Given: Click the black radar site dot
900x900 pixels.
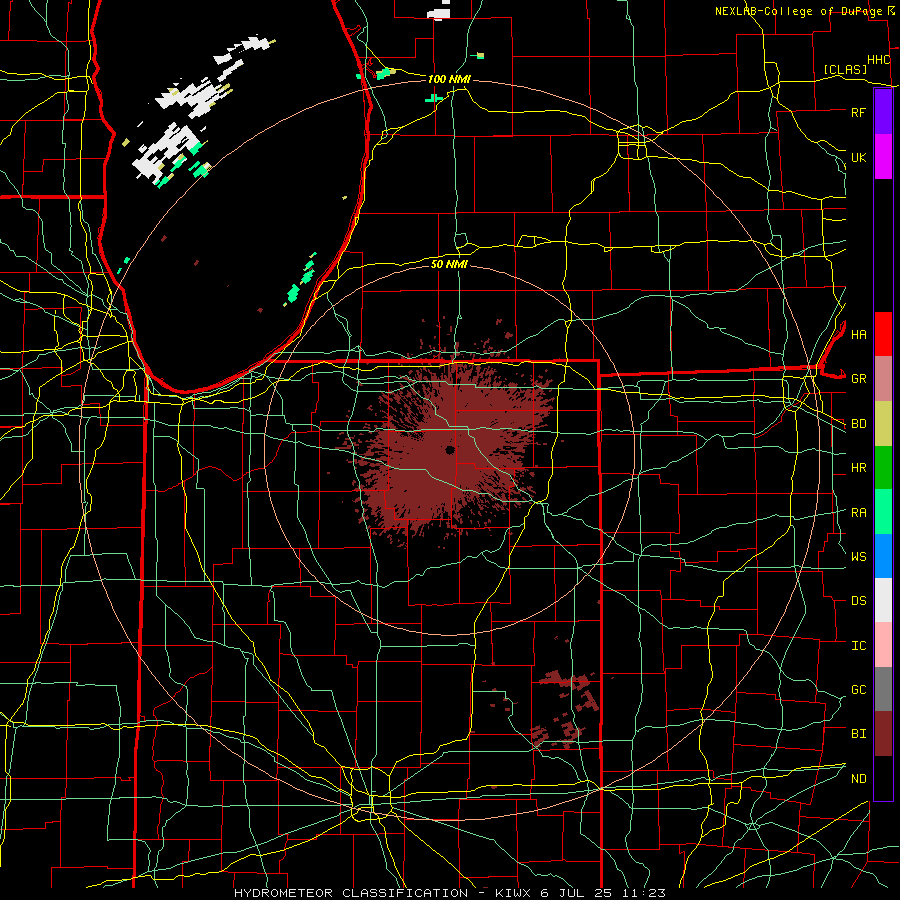Looking at the screenshot, I should pyautogui.click(x=450, y=450).
